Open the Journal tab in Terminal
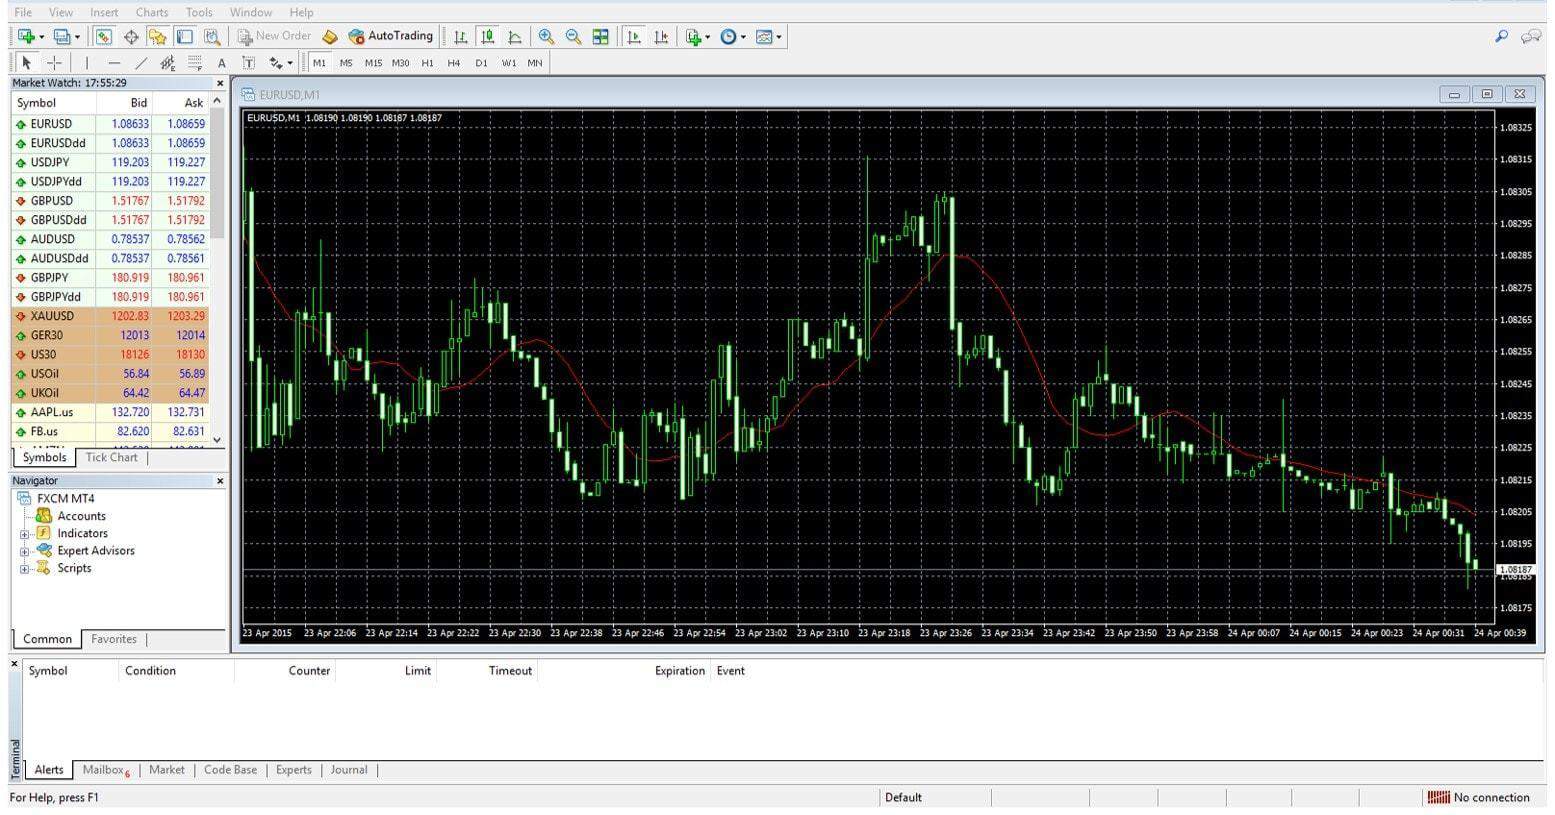 click(x=349, y=770)
